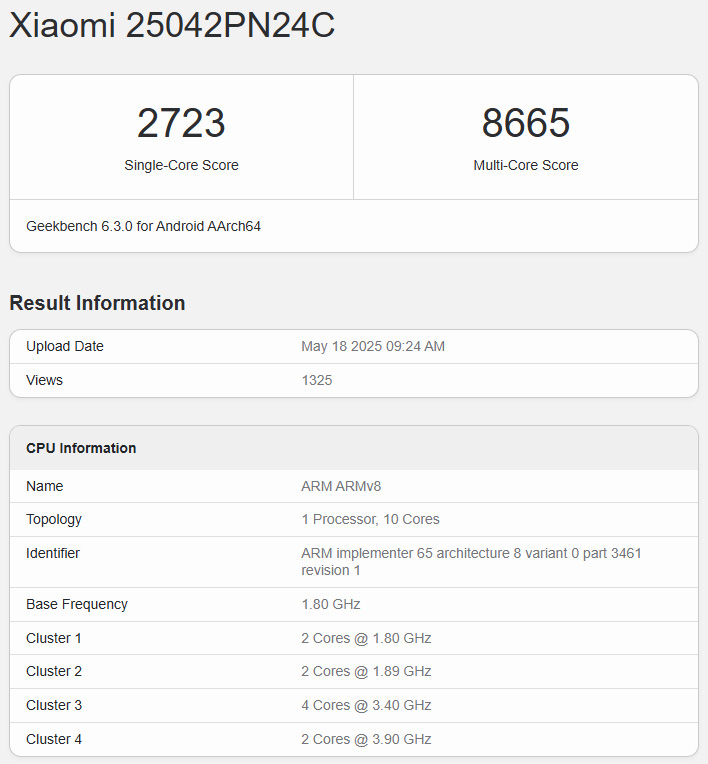Click the Identifier row label

(53, 554)
